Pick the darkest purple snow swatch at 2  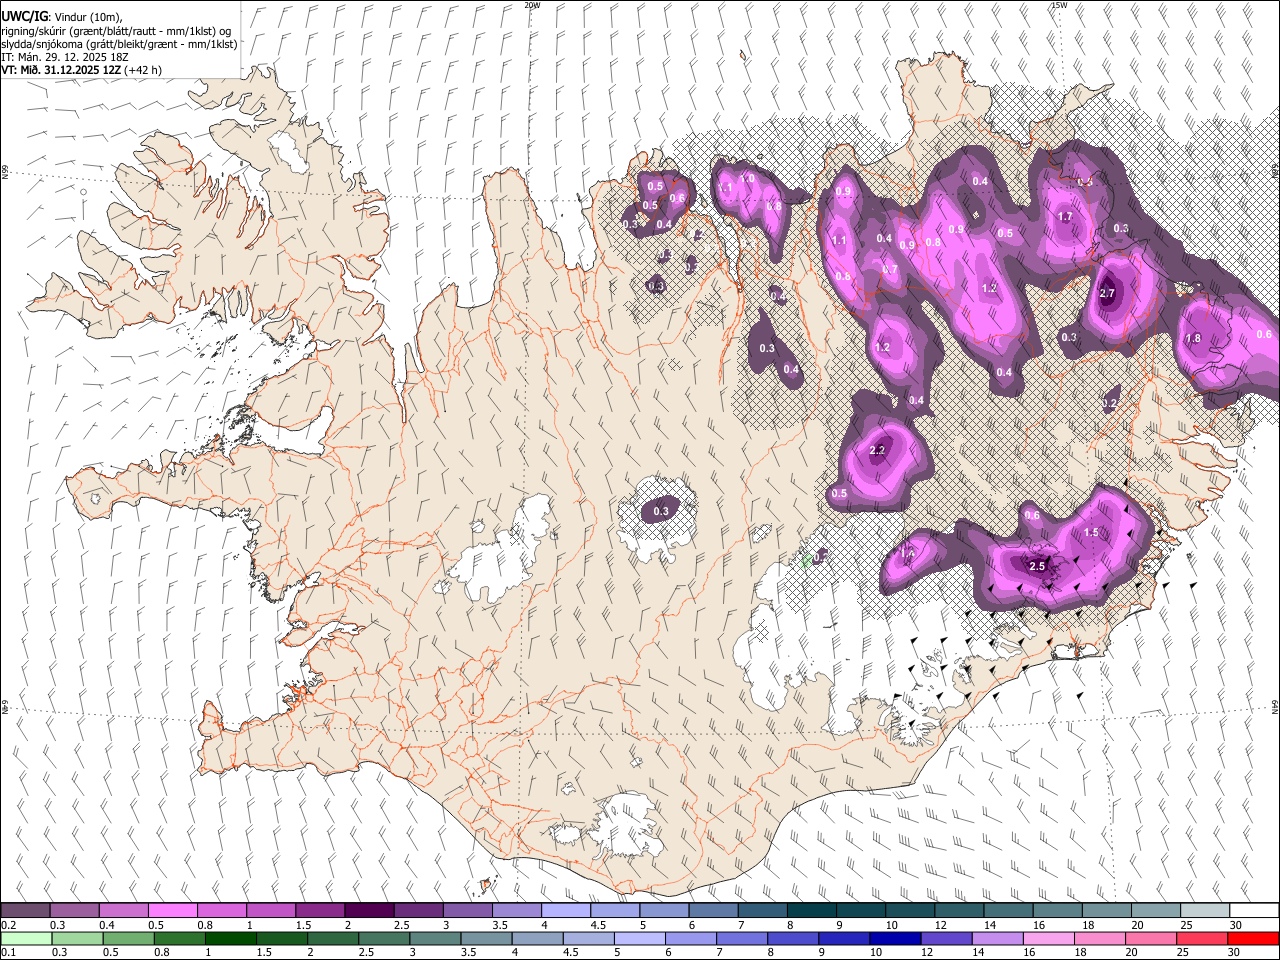click(368, 911)
